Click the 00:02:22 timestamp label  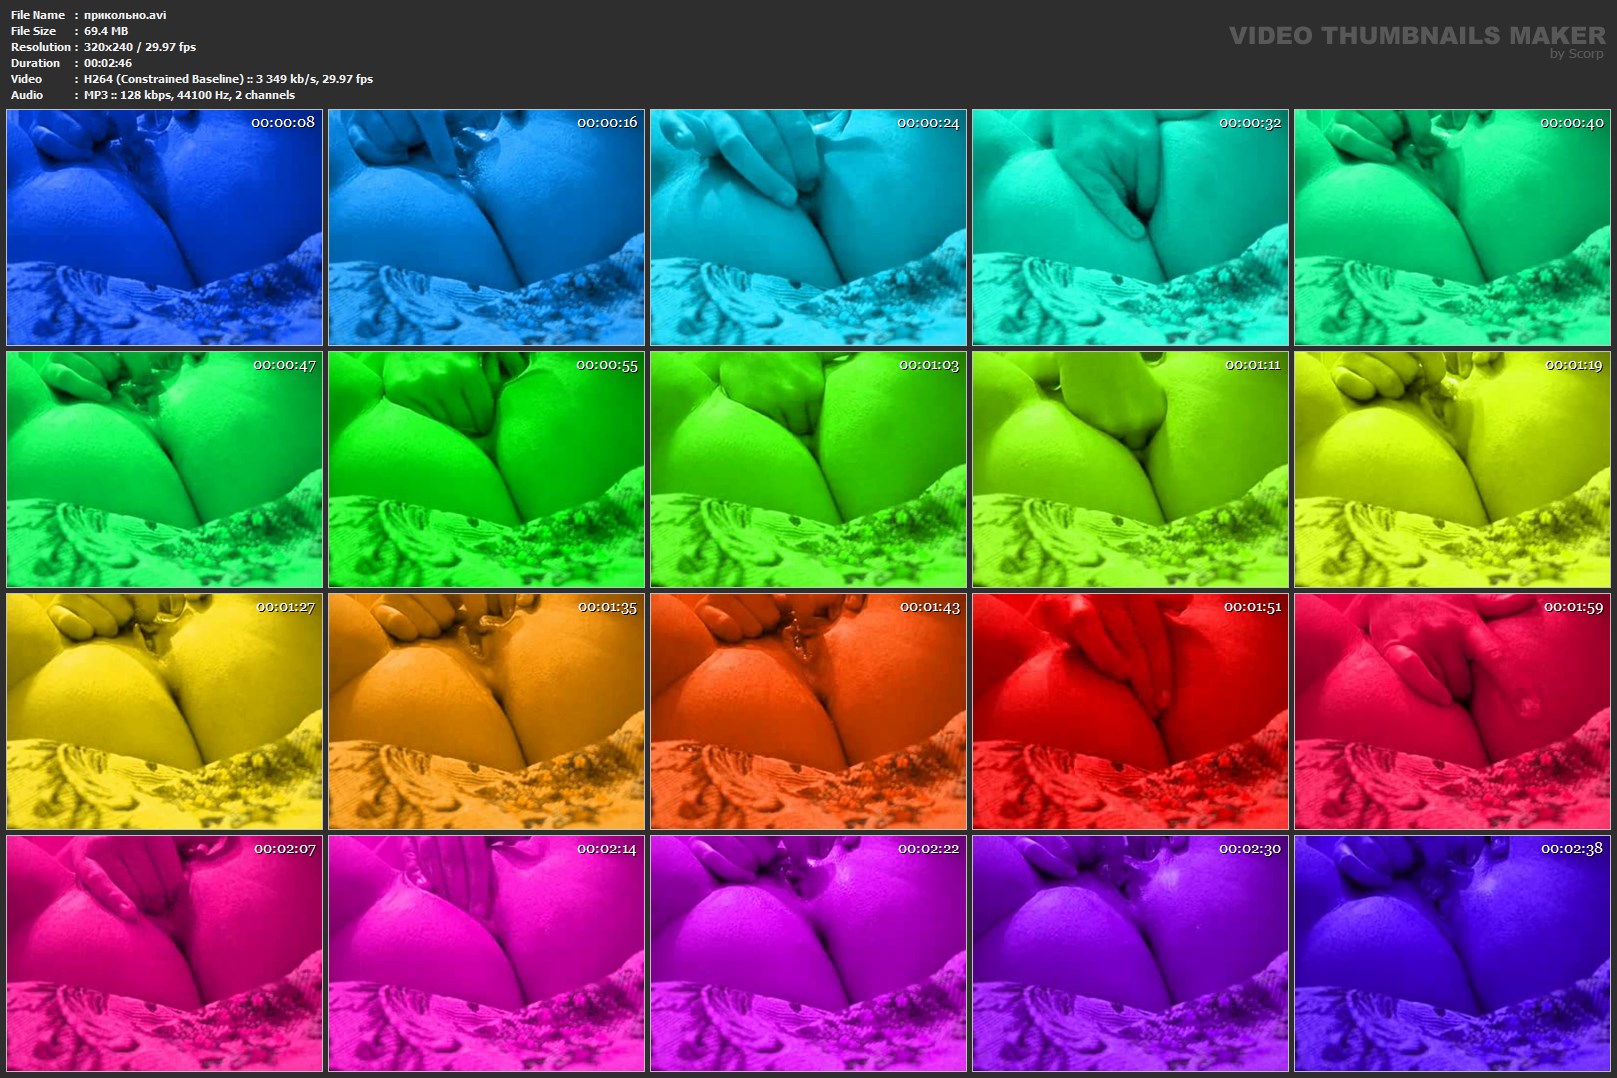928,848
